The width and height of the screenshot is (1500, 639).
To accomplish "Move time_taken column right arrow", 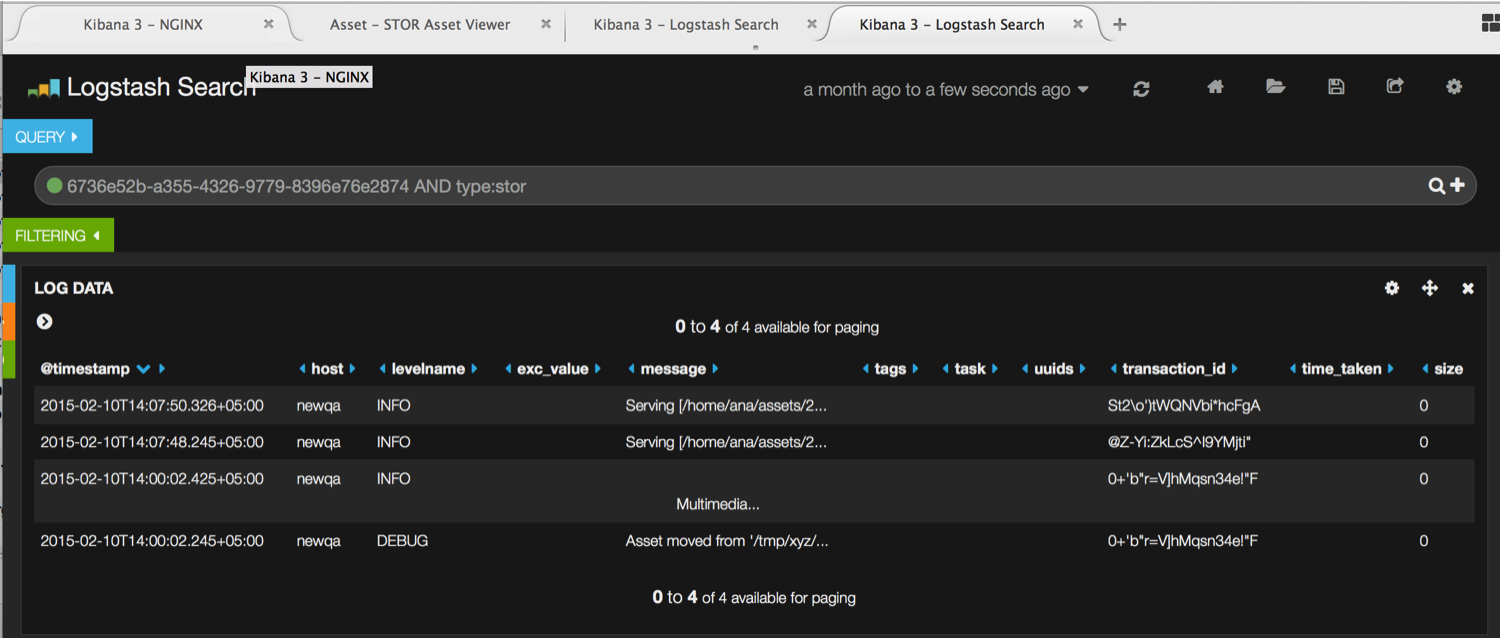I will (x=1391, y=369).
